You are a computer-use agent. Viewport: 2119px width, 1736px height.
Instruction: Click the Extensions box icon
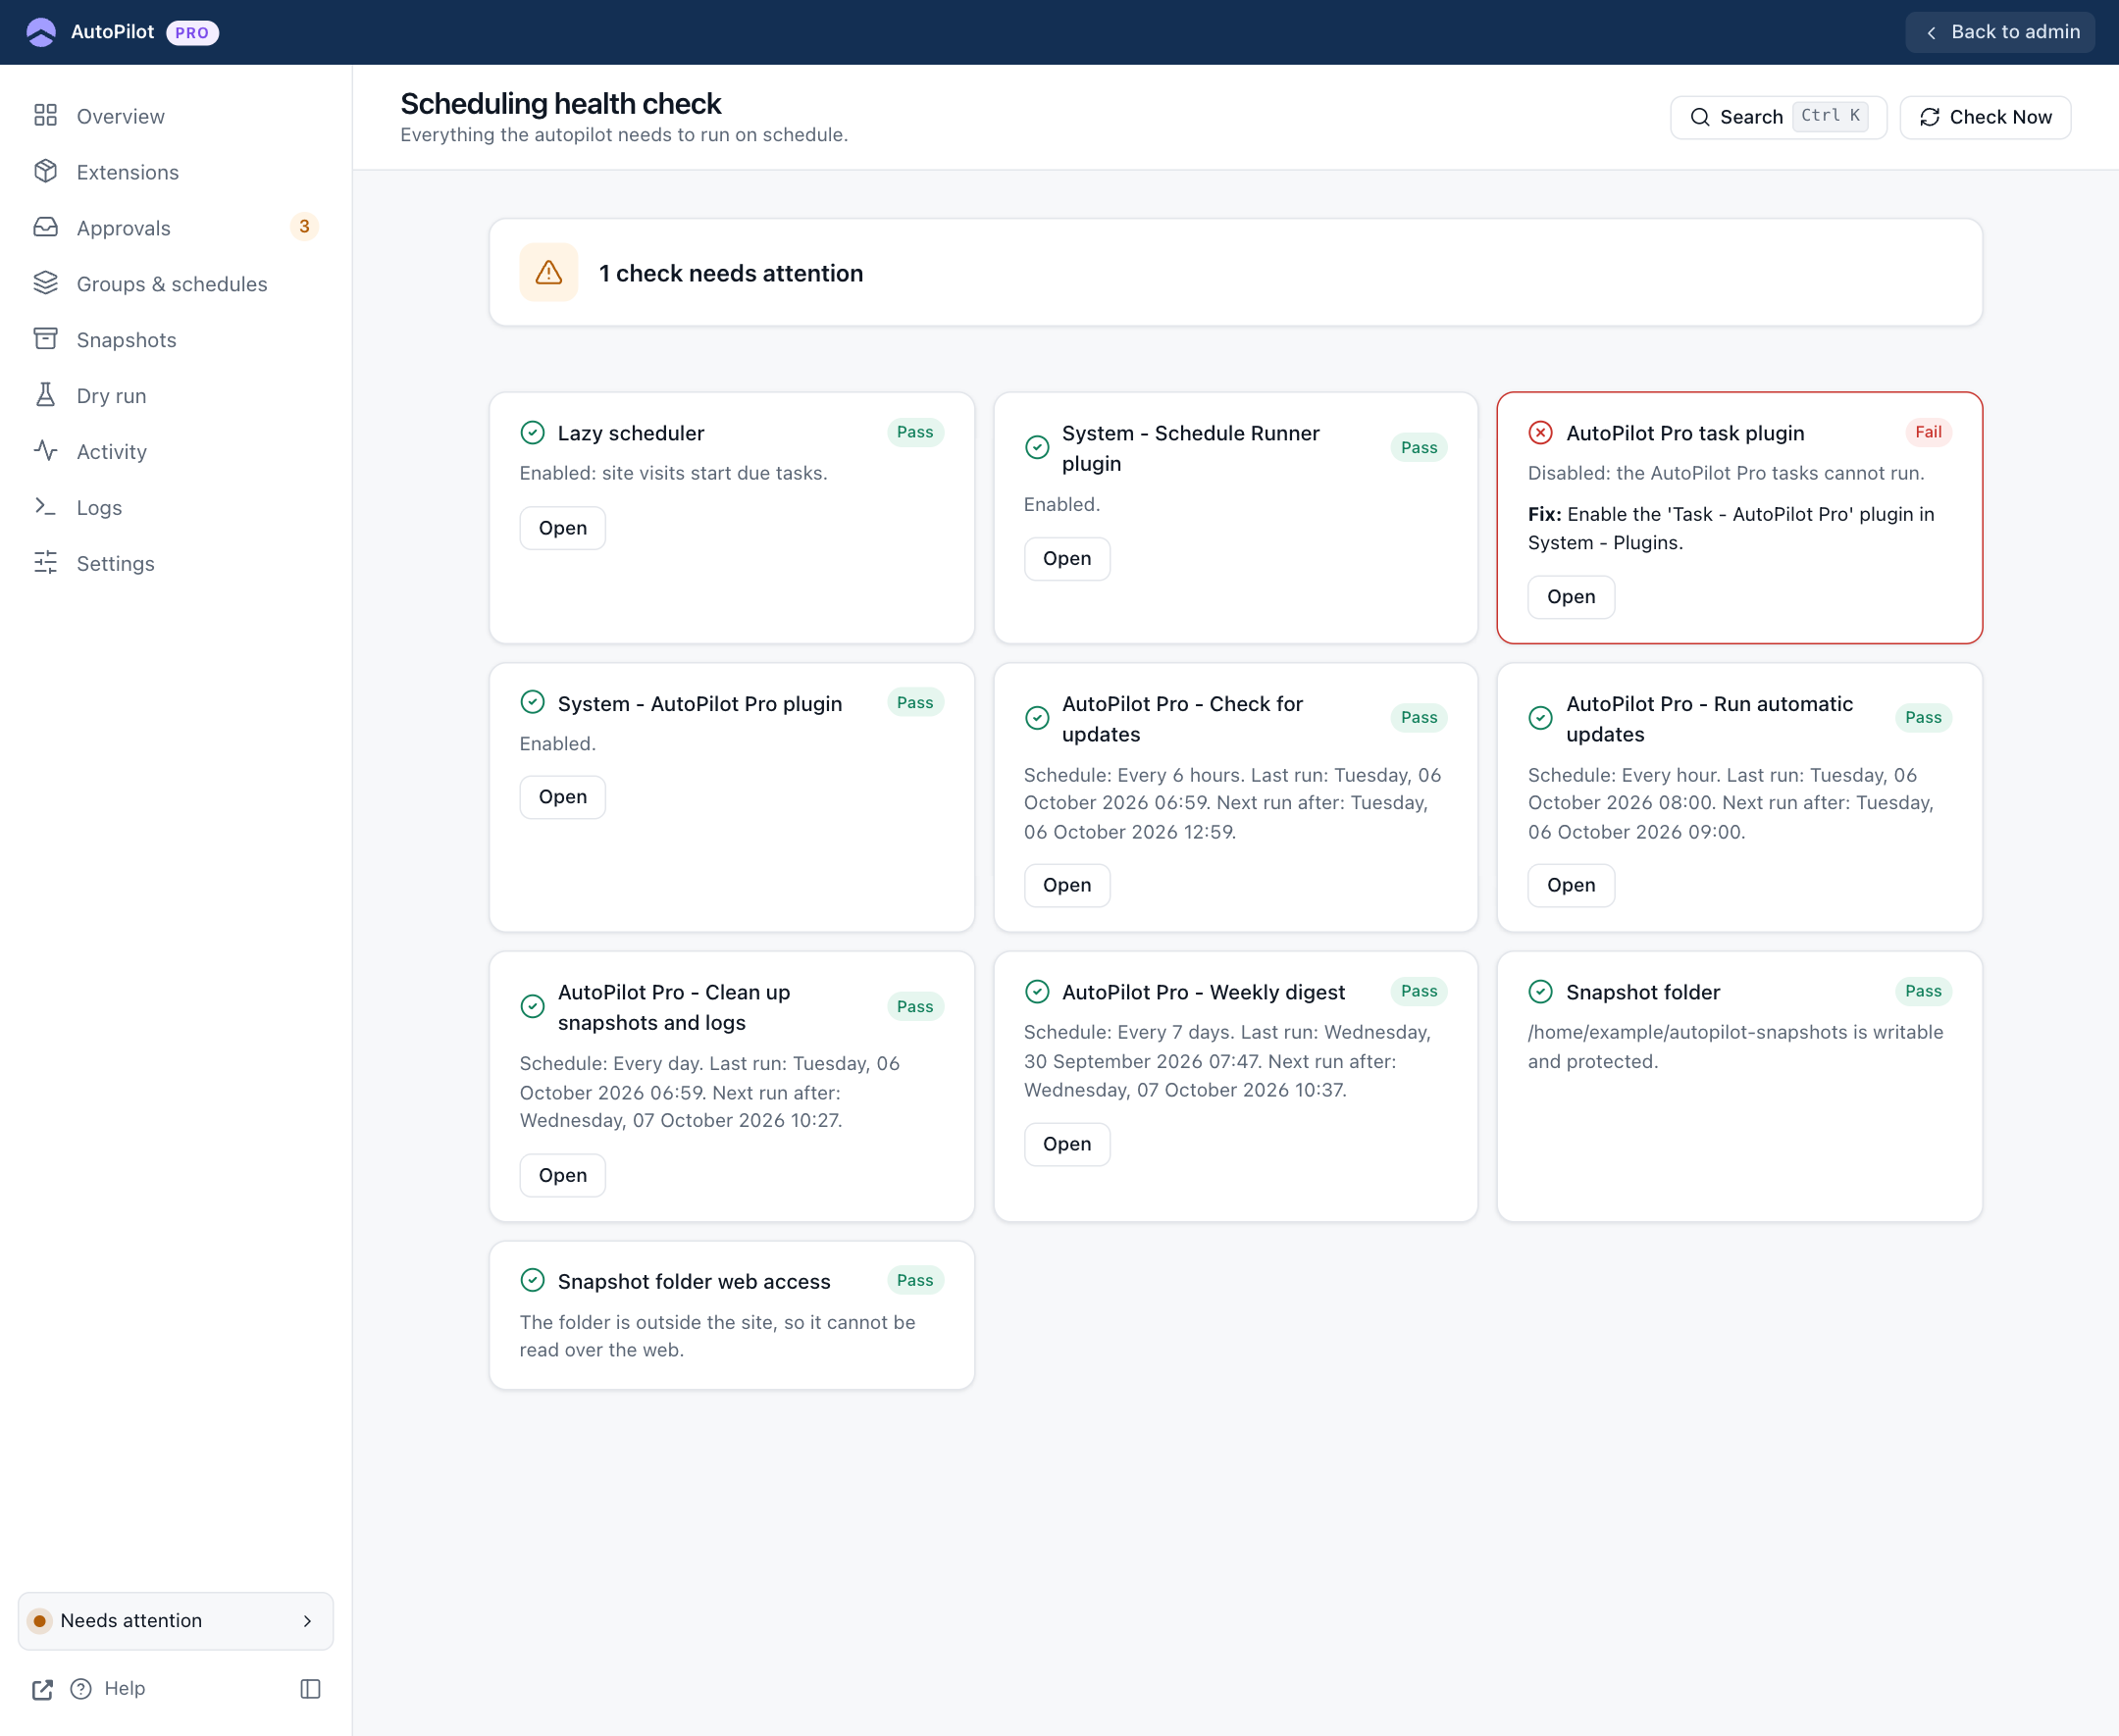[x=45, y=171]
